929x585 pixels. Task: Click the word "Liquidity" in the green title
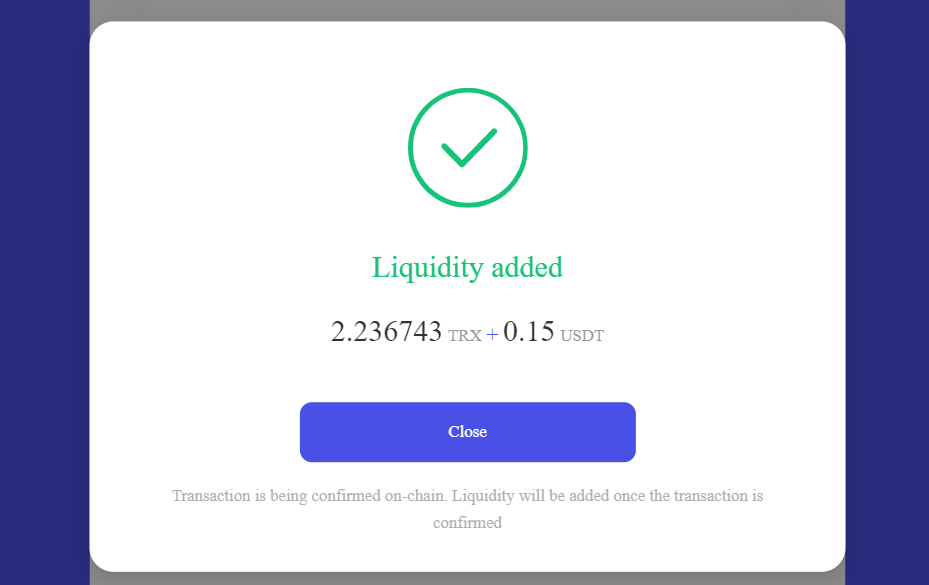(427, 268)
